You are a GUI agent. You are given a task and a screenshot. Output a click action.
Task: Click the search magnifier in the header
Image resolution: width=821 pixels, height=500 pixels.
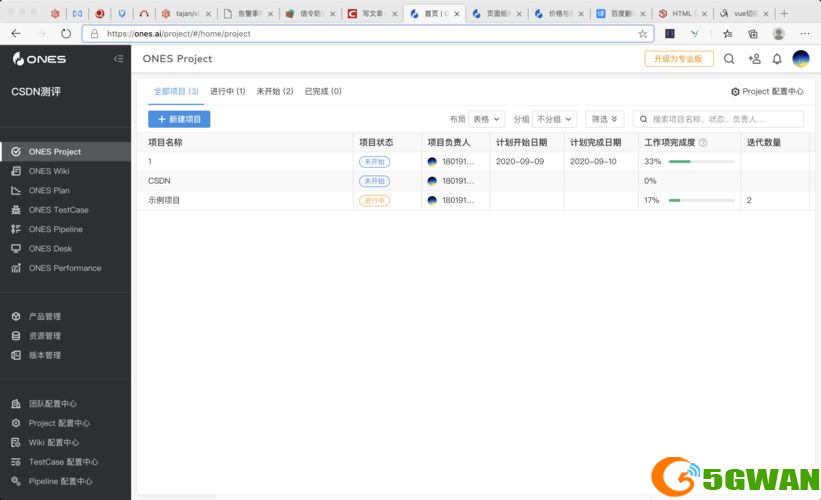729,59
